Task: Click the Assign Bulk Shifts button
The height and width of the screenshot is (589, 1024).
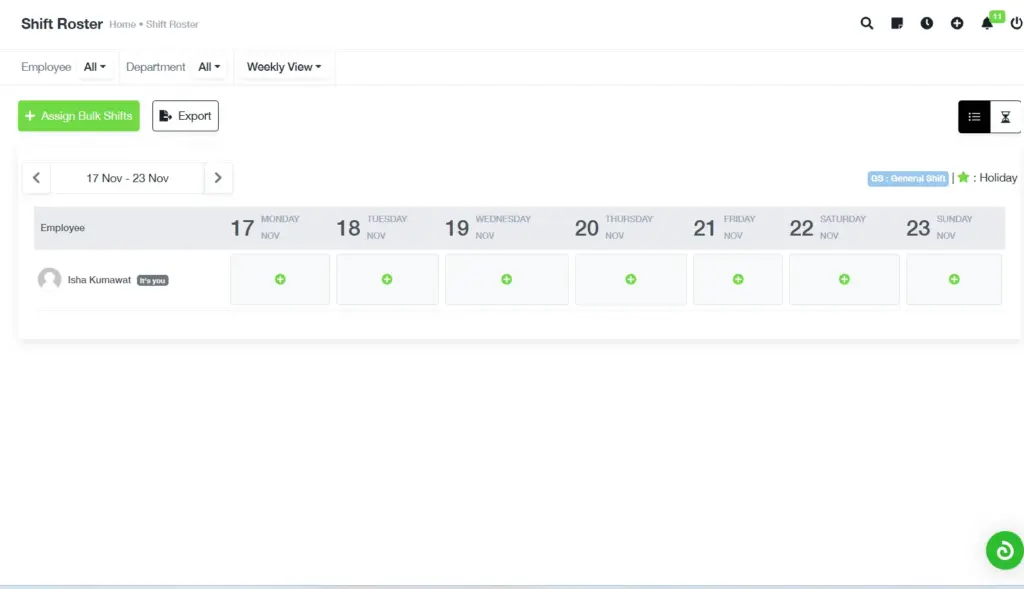Action: 78,115
